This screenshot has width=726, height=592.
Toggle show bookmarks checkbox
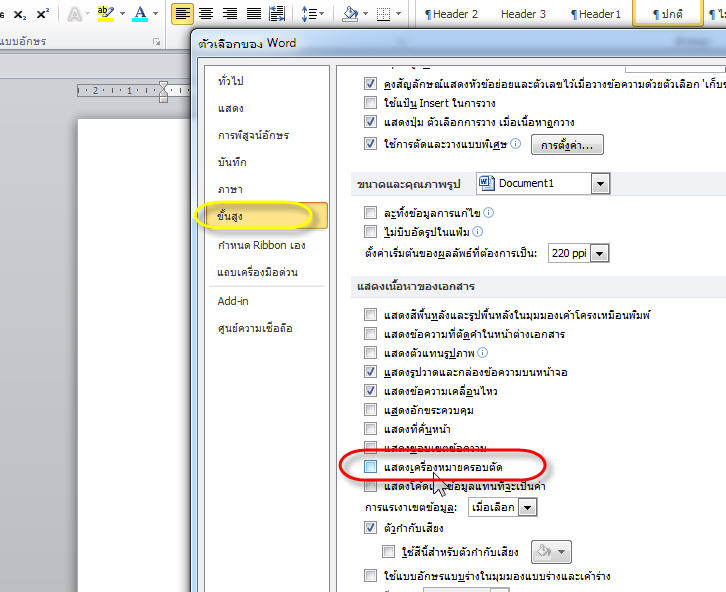[370, 429]
